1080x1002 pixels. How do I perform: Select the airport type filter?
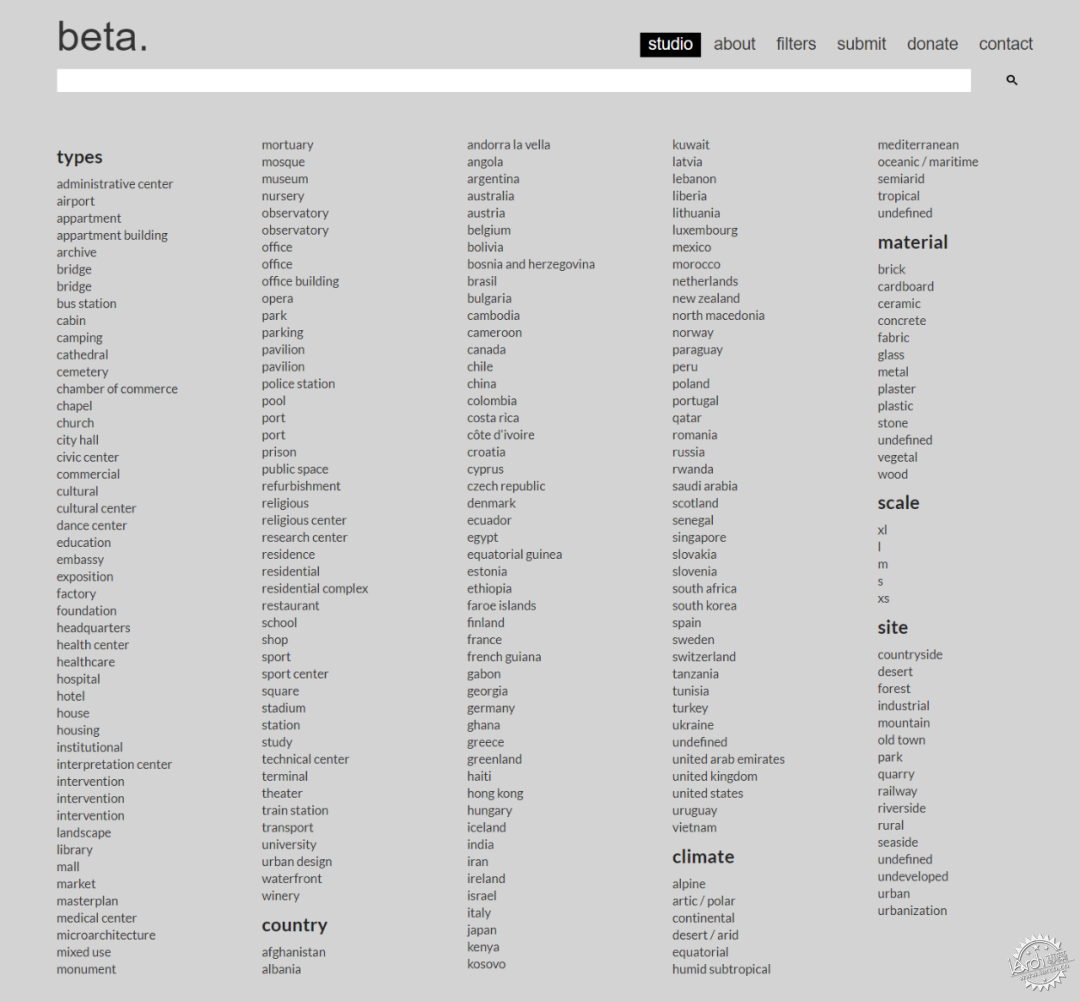coord(76,201)
